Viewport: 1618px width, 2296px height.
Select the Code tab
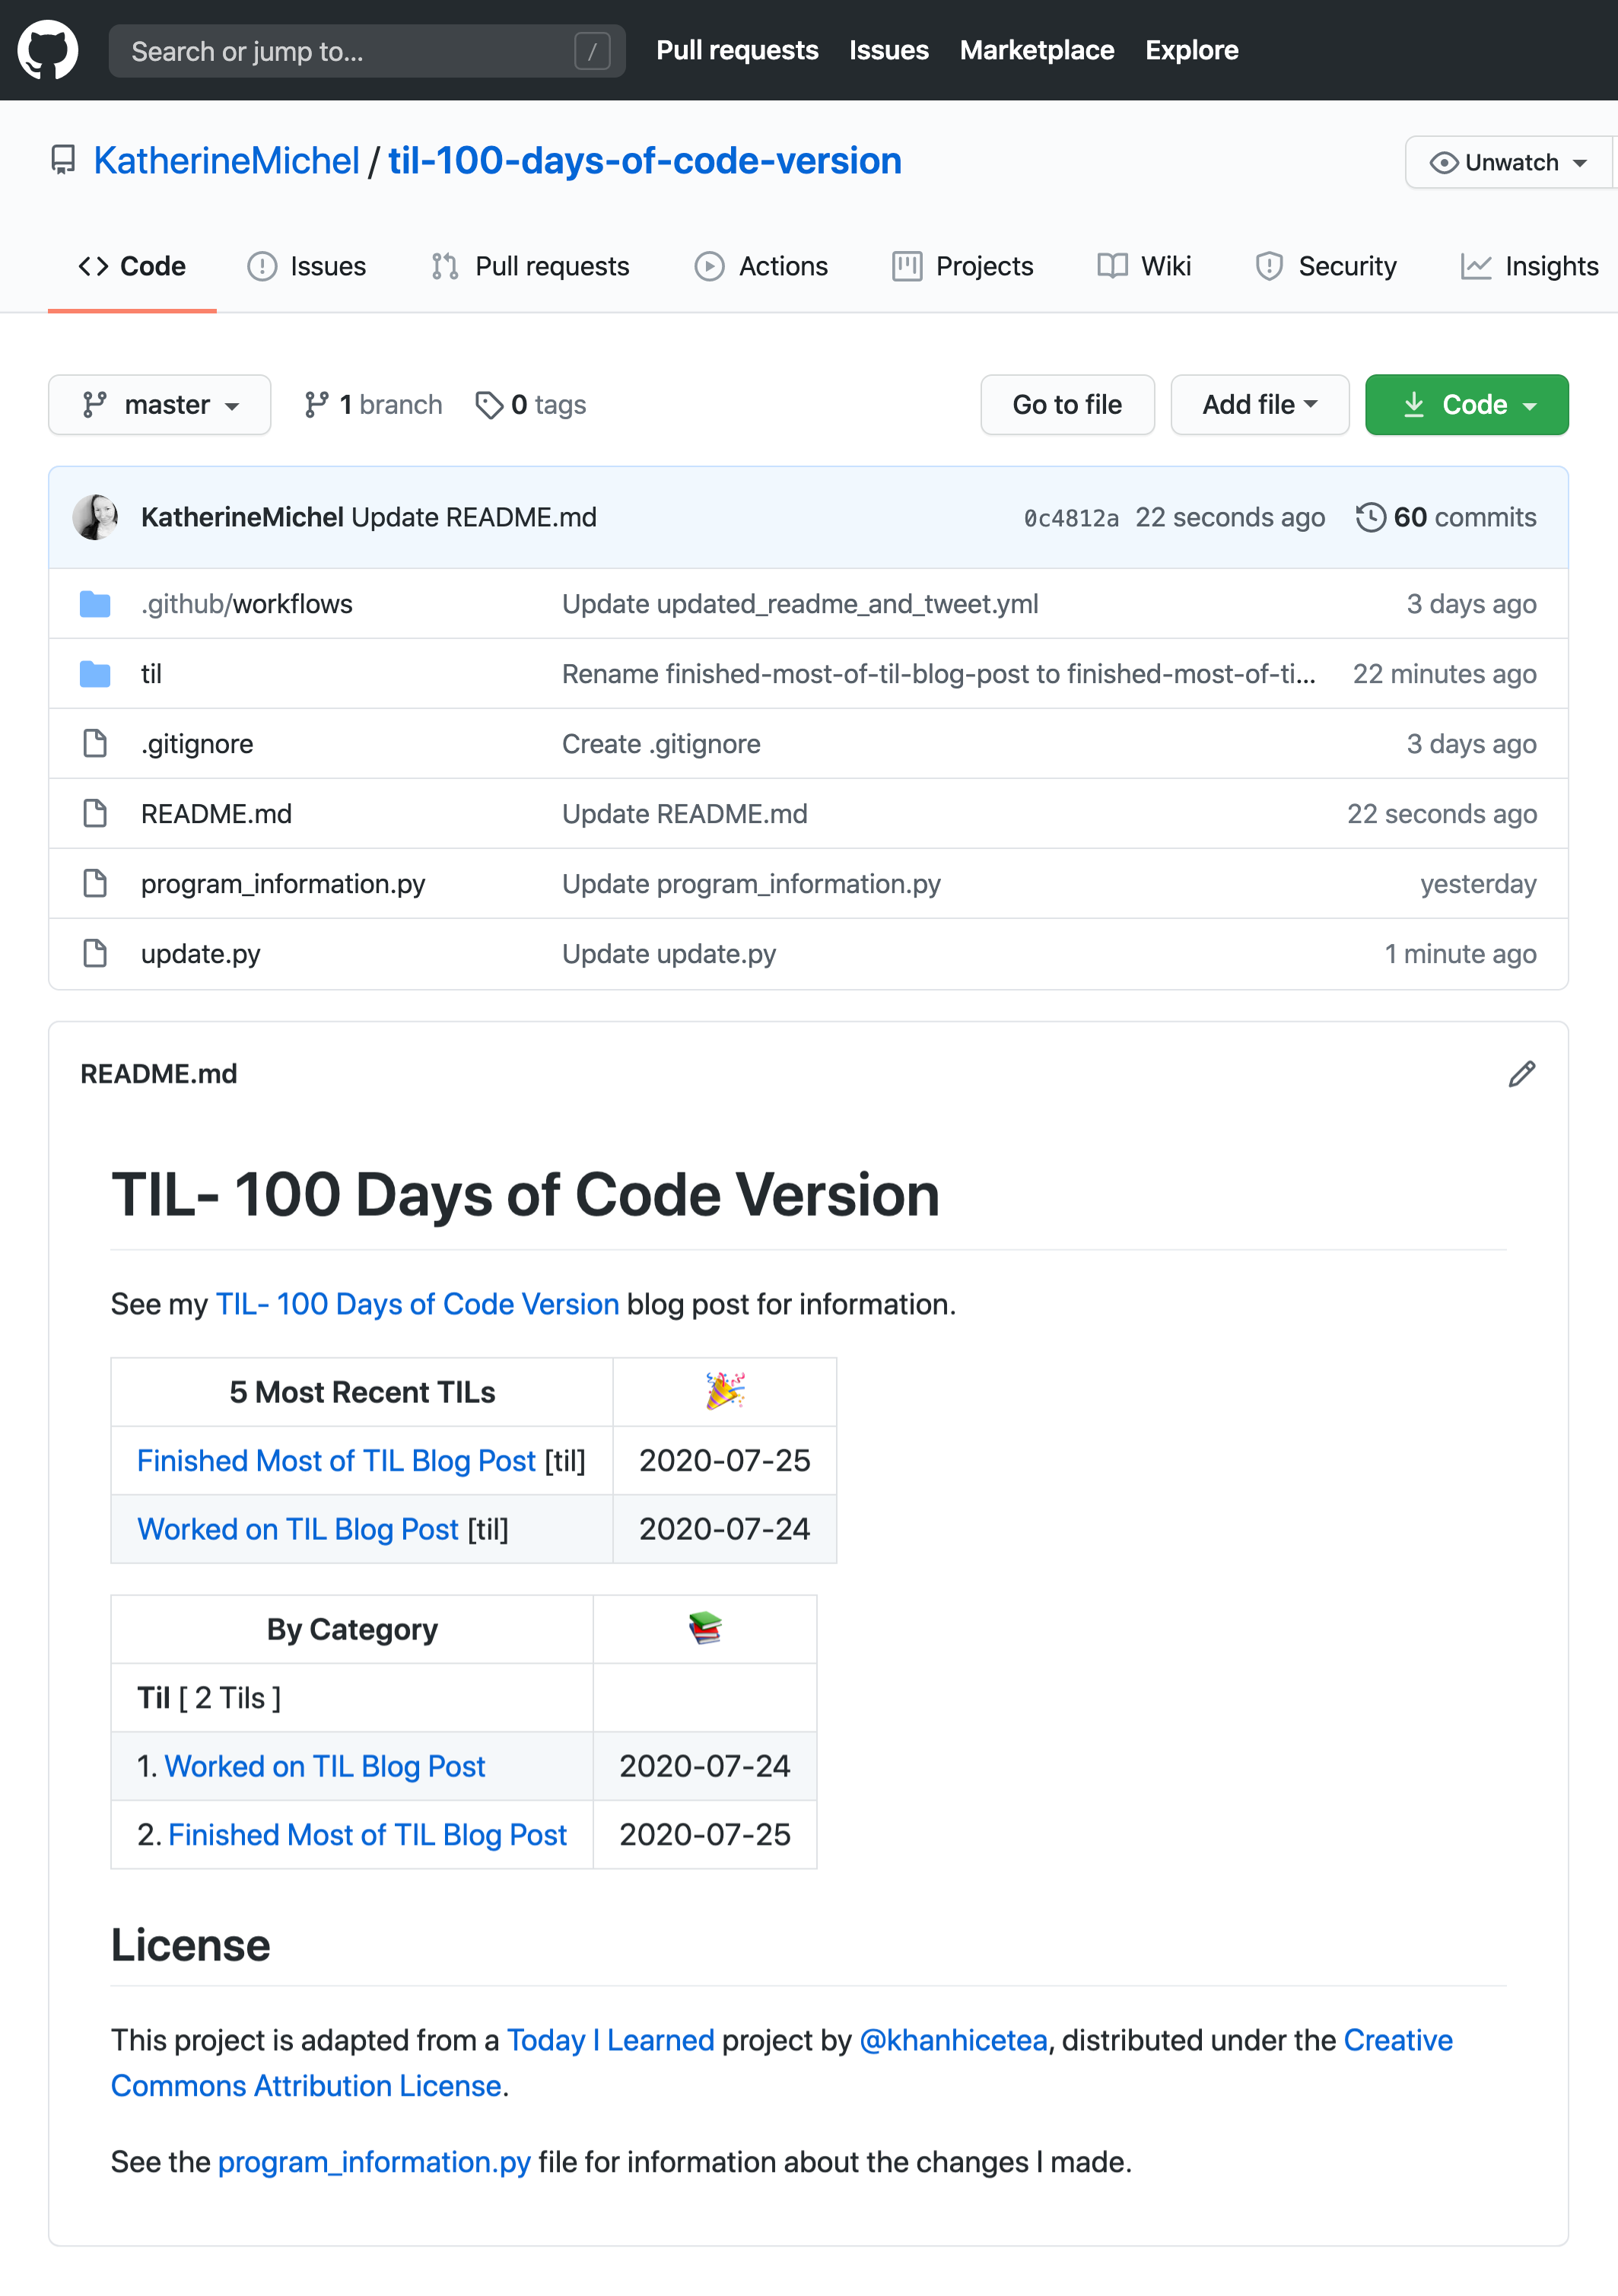pos(132,267)
